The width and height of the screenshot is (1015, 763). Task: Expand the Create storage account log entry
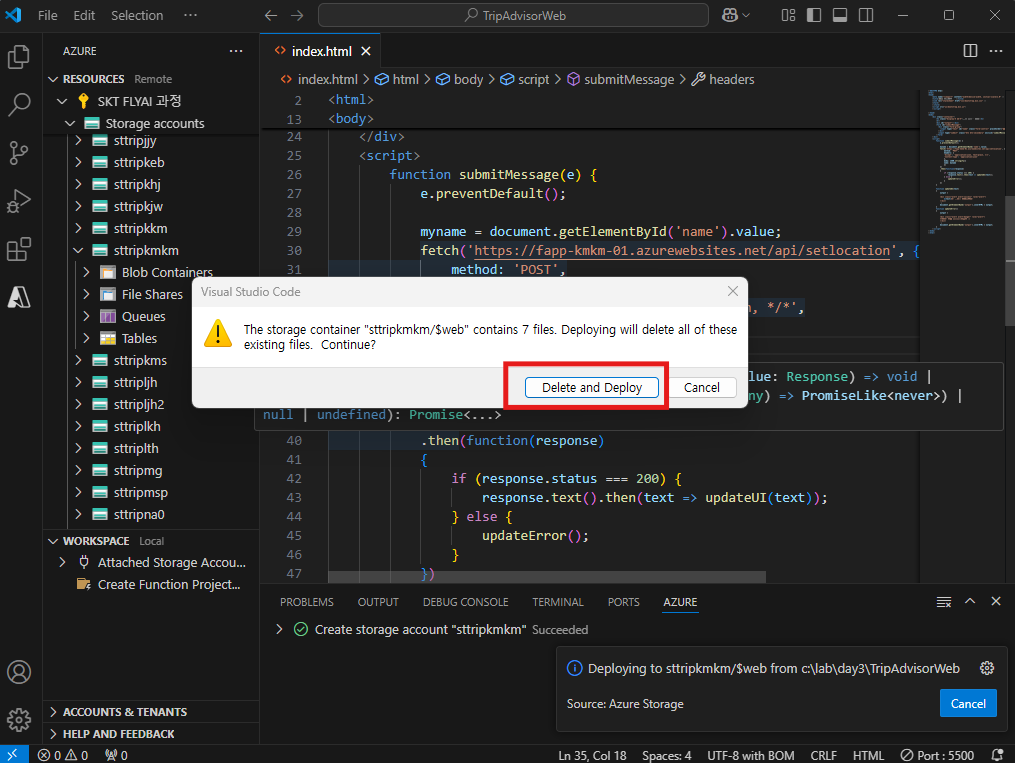[x=279, y=629]
